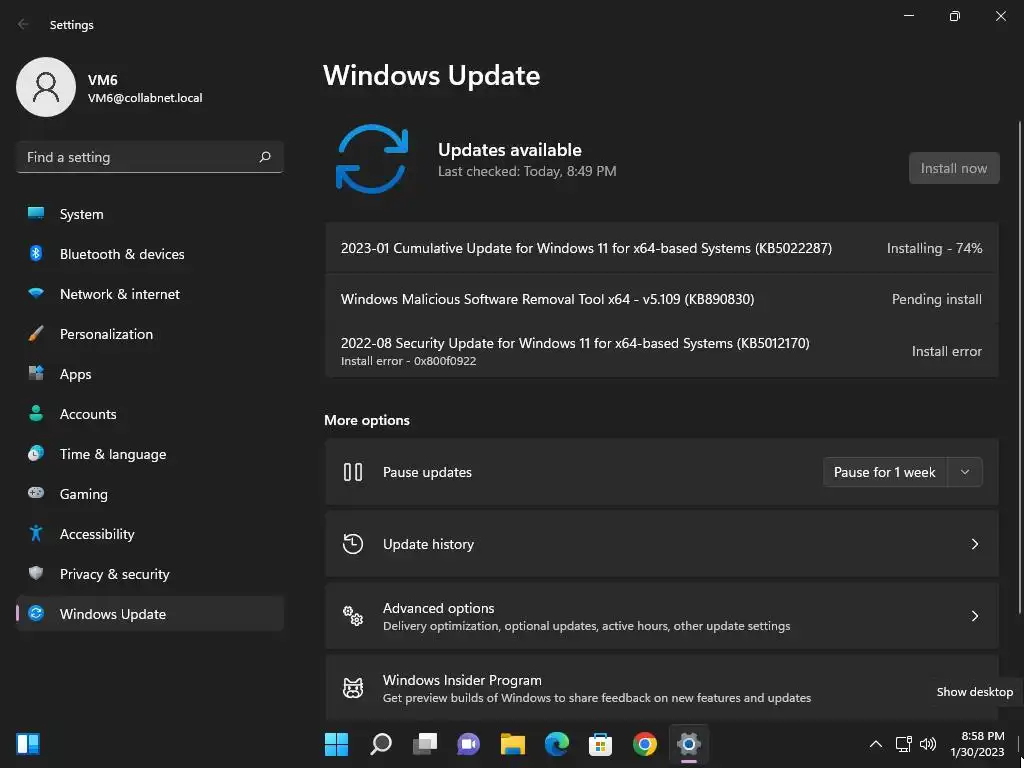Open the Pause for 1 week dropdown arrow
Viewport: 1024px width, 768px height.
[x=965, y=472]
